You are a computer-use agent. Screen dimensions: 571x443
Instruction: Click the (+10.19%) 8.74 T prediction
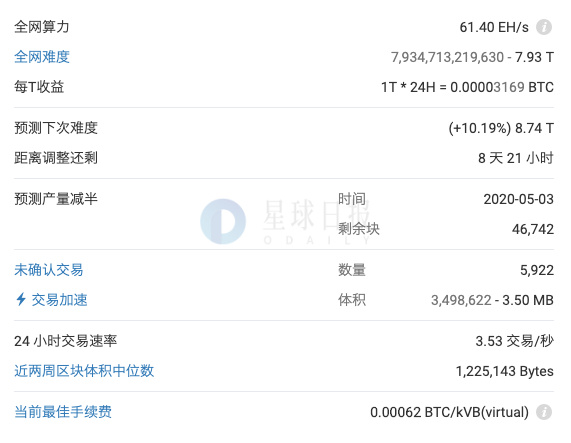pos(501,128)
